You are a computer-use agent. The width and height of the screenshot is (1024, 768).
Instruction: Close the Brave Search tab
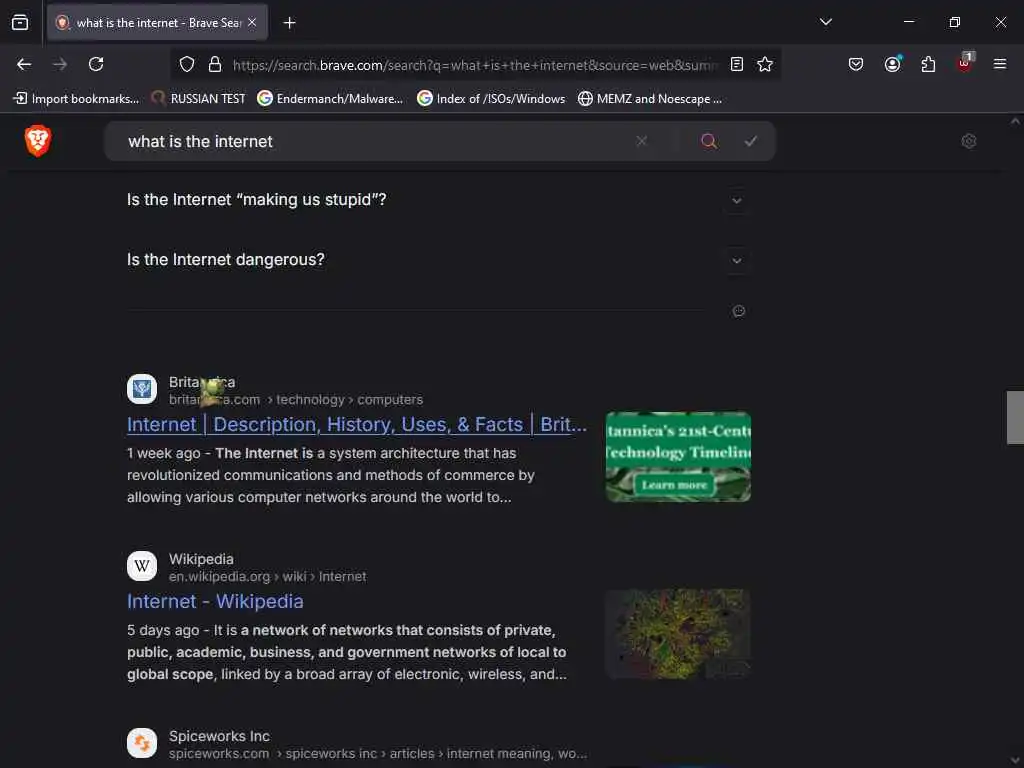(x=252, y=23)
